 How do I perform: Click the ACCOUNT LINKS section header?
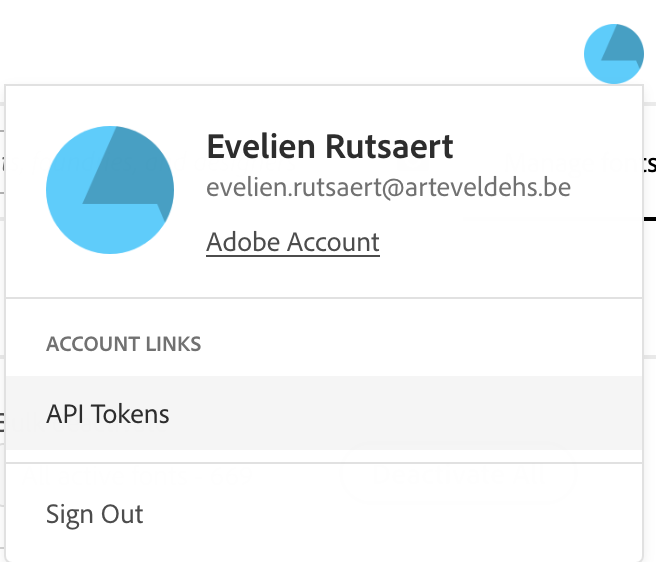[x=123, y=344]
